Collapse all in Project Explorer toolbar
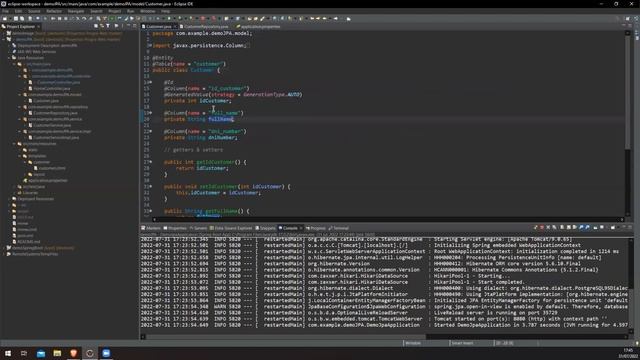The height and width of the screenshot is (360, 640). tap(96, 26)
